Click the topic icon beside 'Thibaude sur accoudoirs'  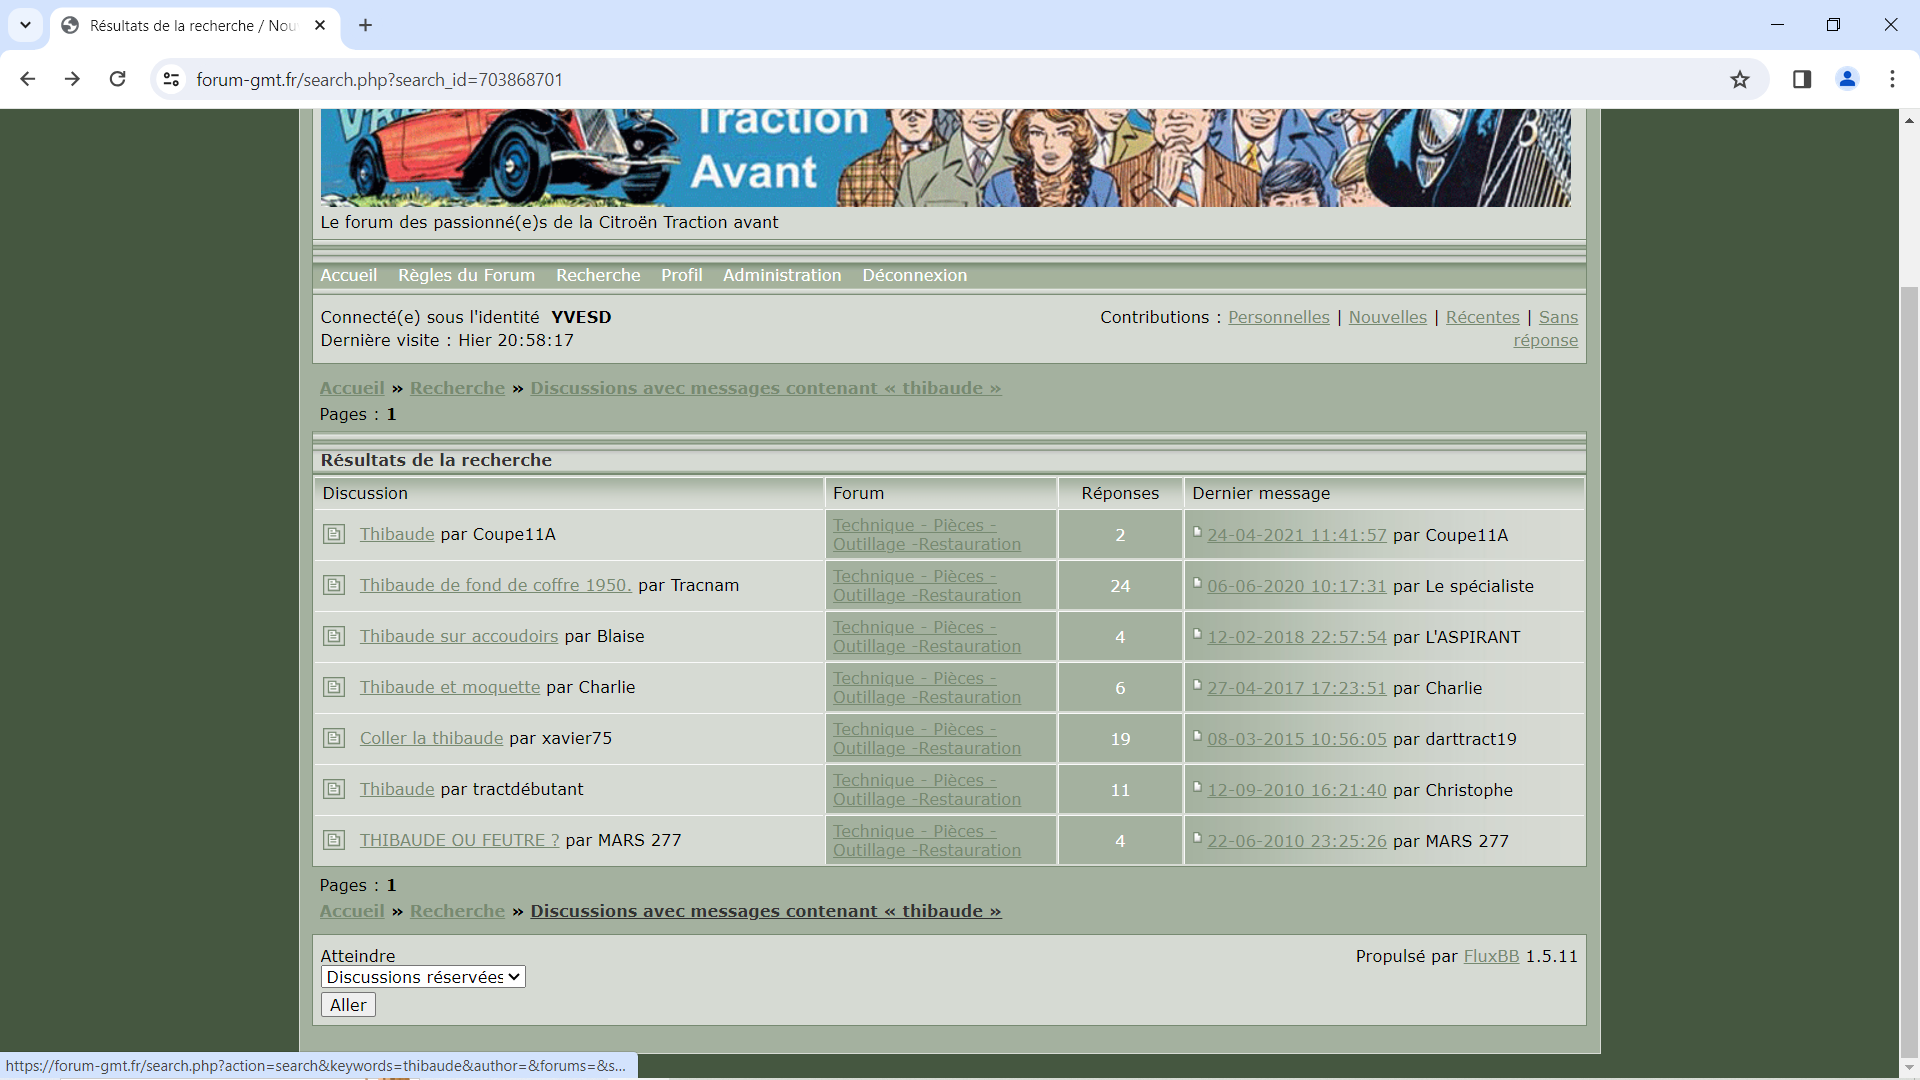(334, 636)
